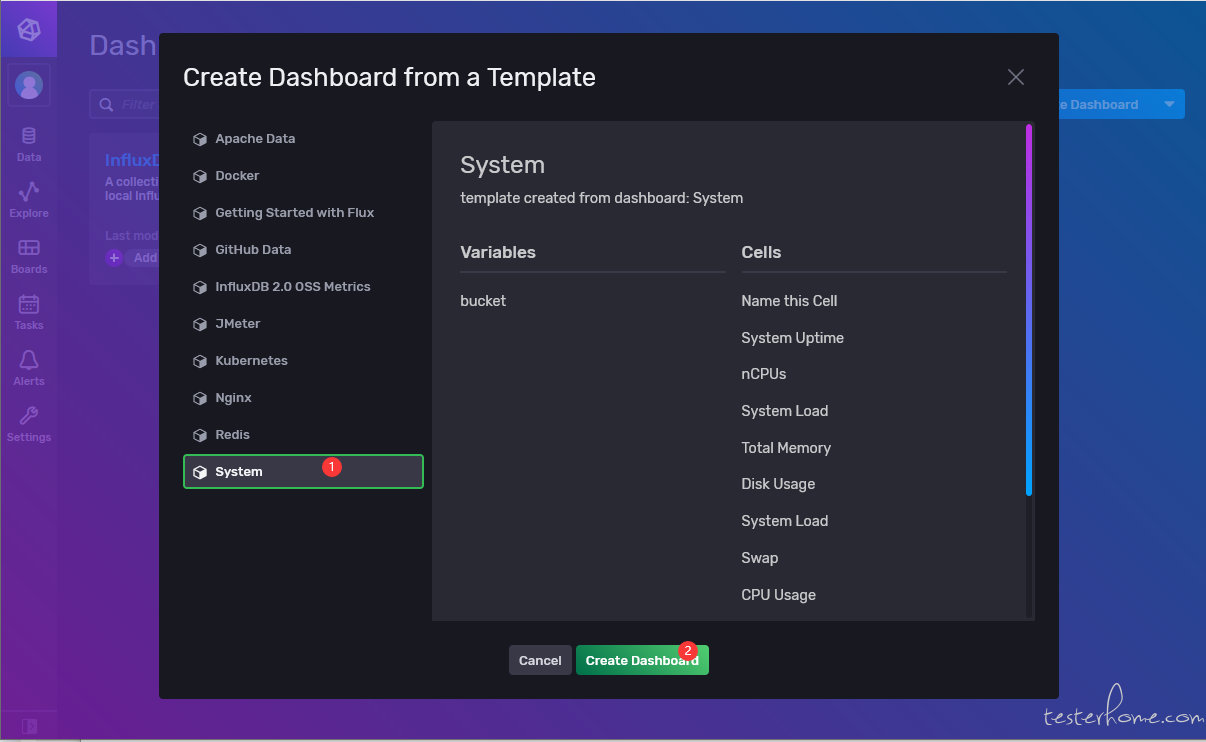The width and height of the screenshot is (1206, 742).
Task: Click the 'System' template title heading
Action: (x=502, y=165)
